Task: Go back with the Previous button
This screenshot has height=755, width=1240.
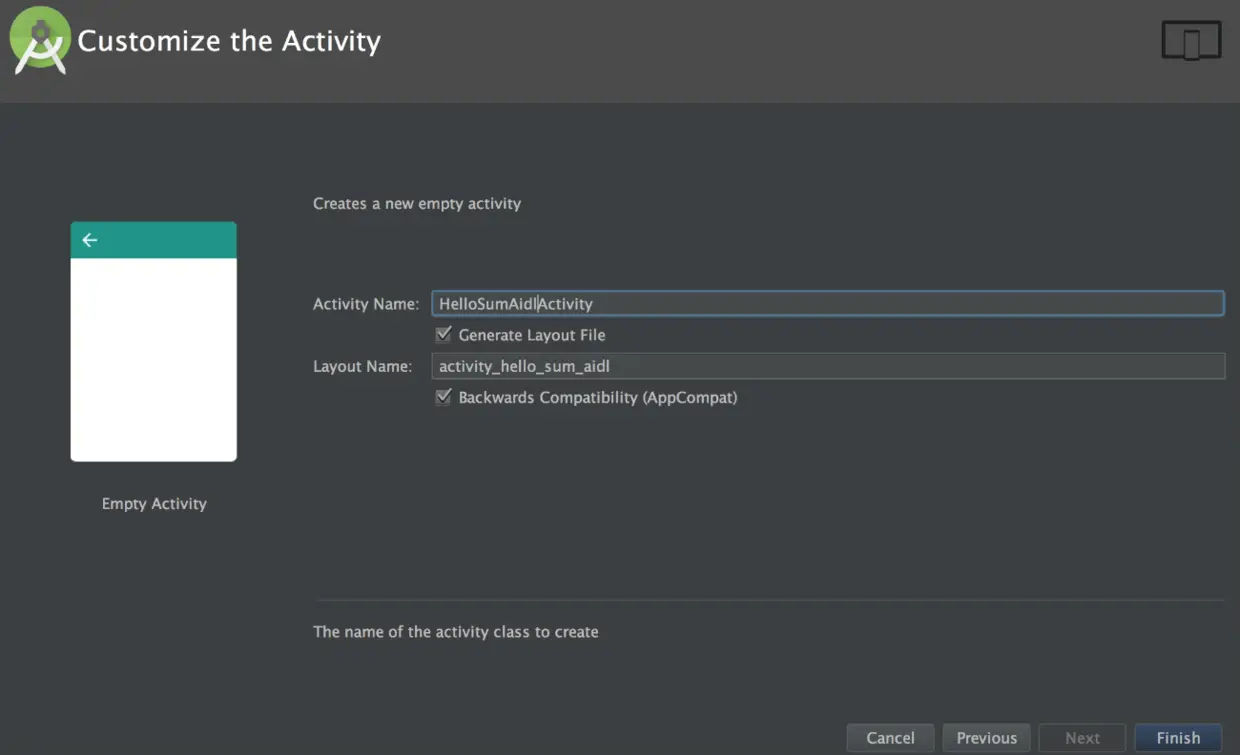Action: (x=986, y=738)
